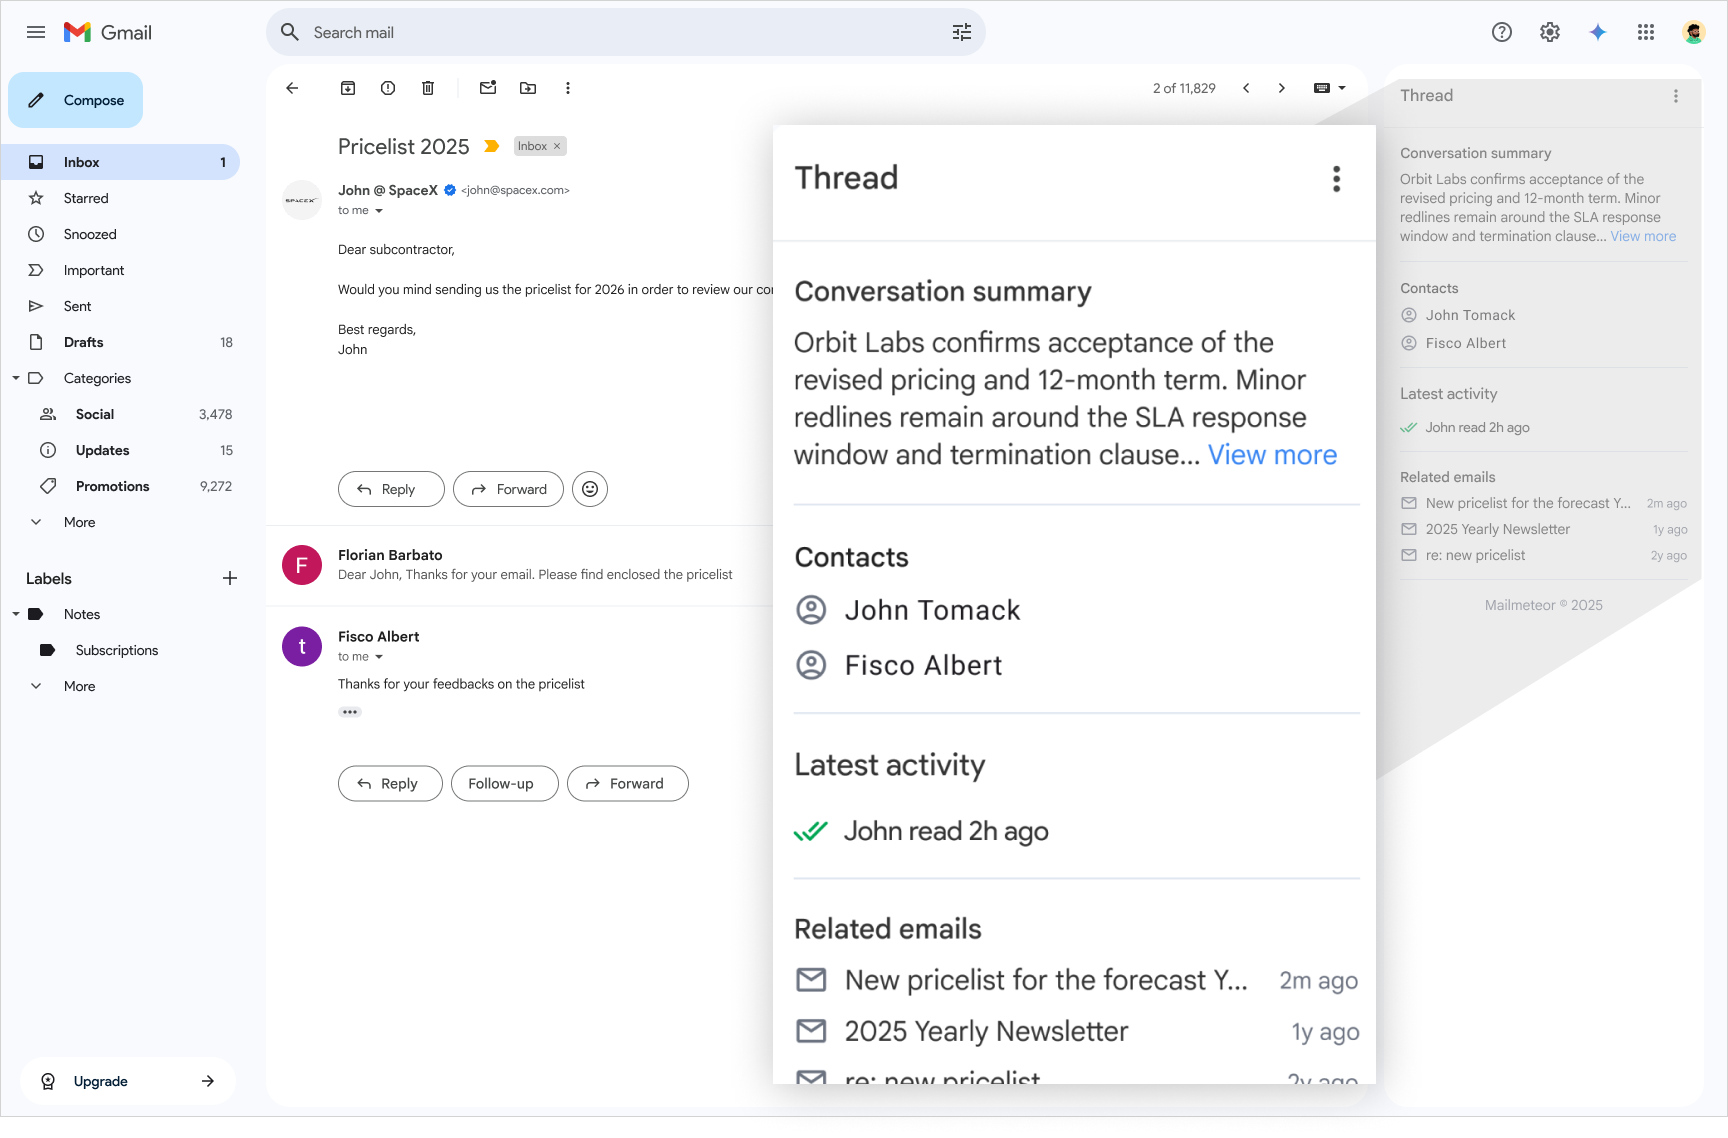Mark the conversation as unread
The height and width of the screenshot is (1138, 1728).
pos(488,88)
